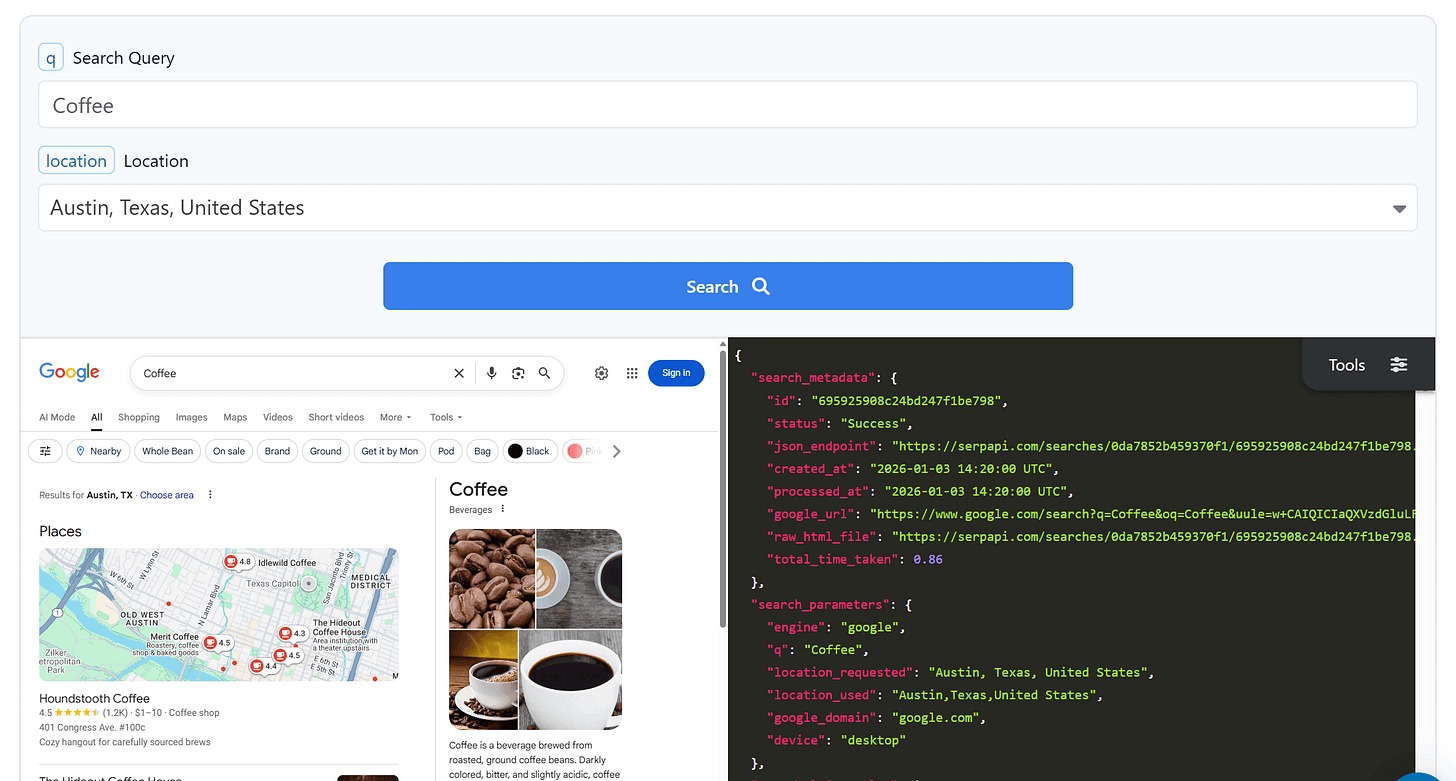Click the magnifier icon in Google search box
The width and height of the screenshot is (1456, 781).
(544, 373)
